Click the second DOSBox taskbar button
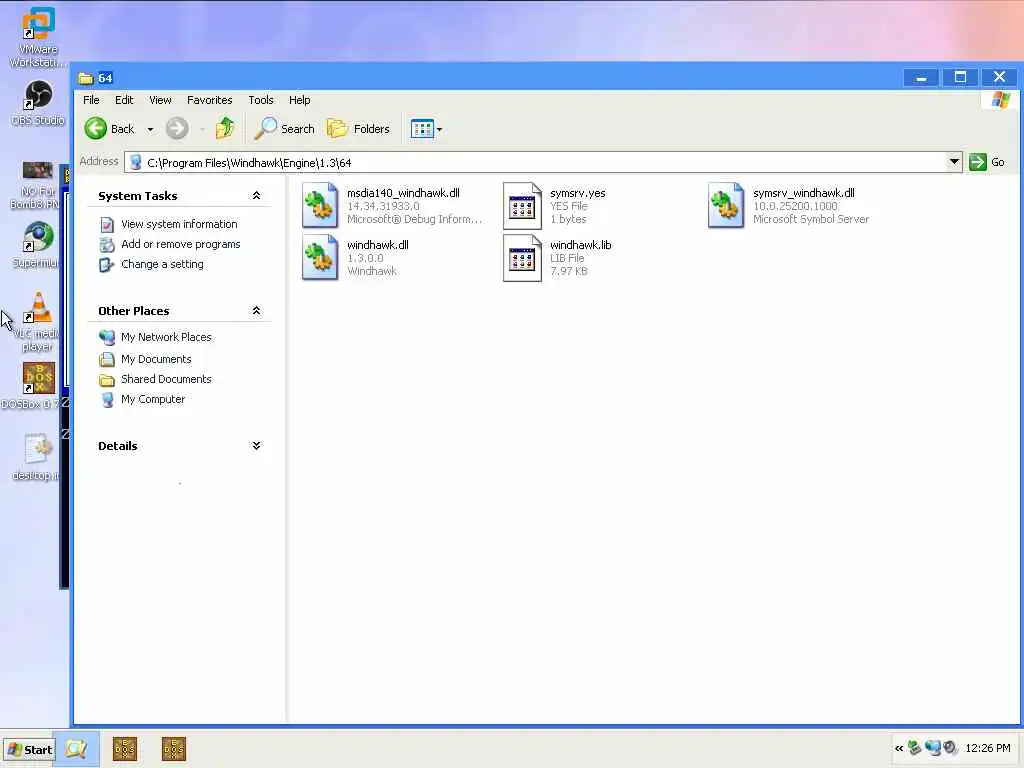Image resolution: width=1024 pixels, height=768 pixels. point(174,749)
